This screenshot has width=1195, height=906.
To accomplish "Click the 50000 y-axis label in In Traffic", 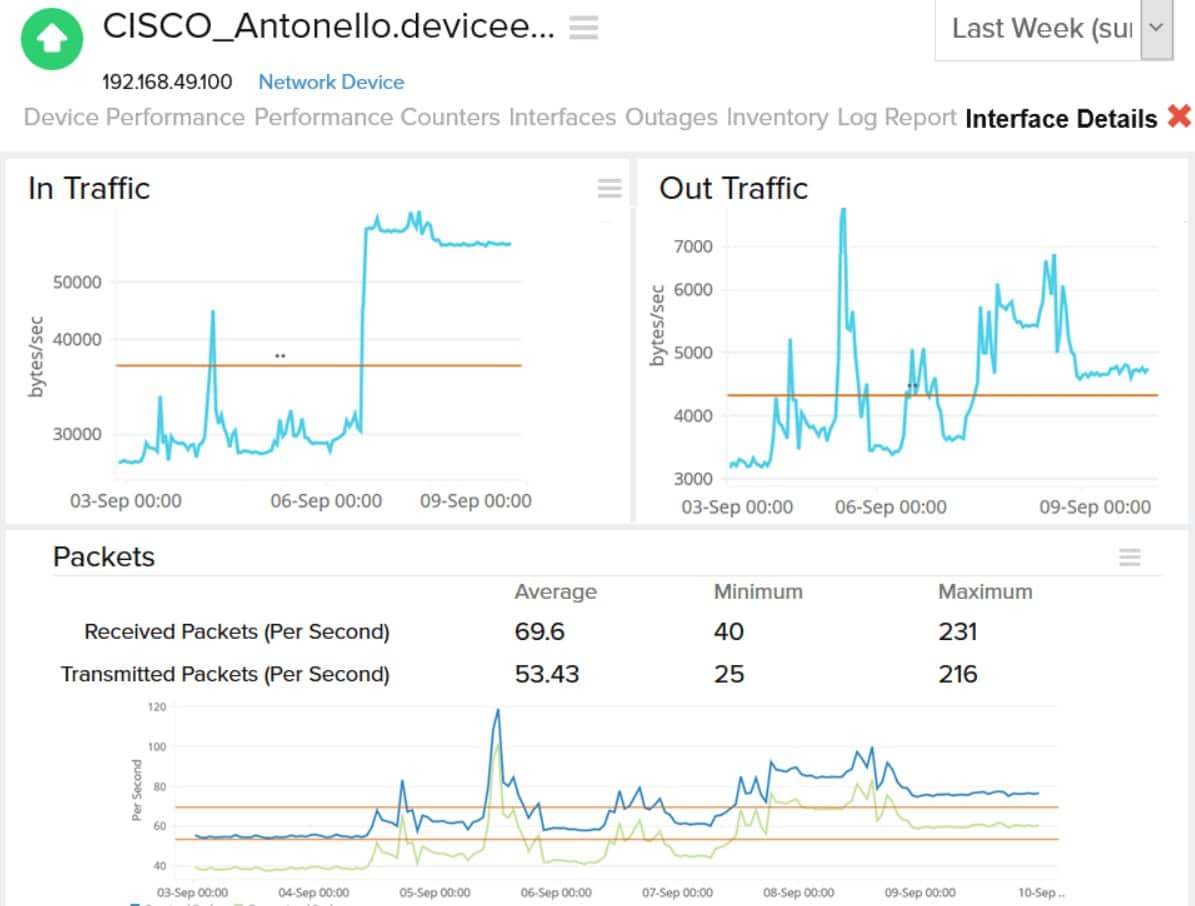I will pyautogui.click(x=77, y=282).
